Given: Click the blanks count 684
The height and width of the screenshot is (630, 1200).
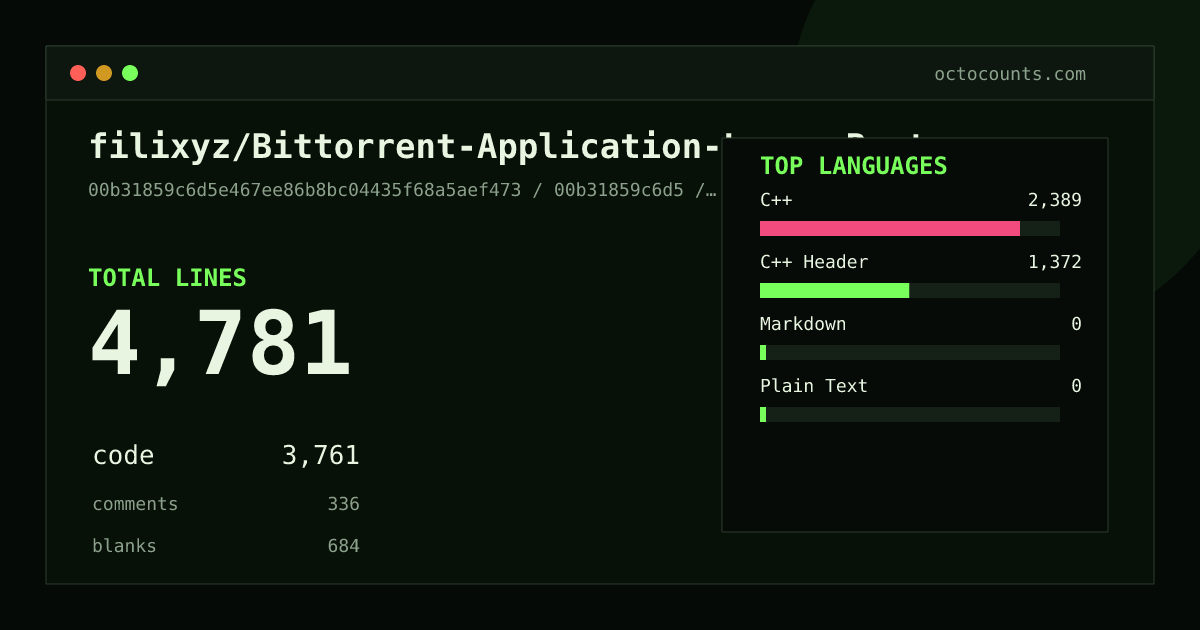Looking at the screenshot, I should (343, 546).
